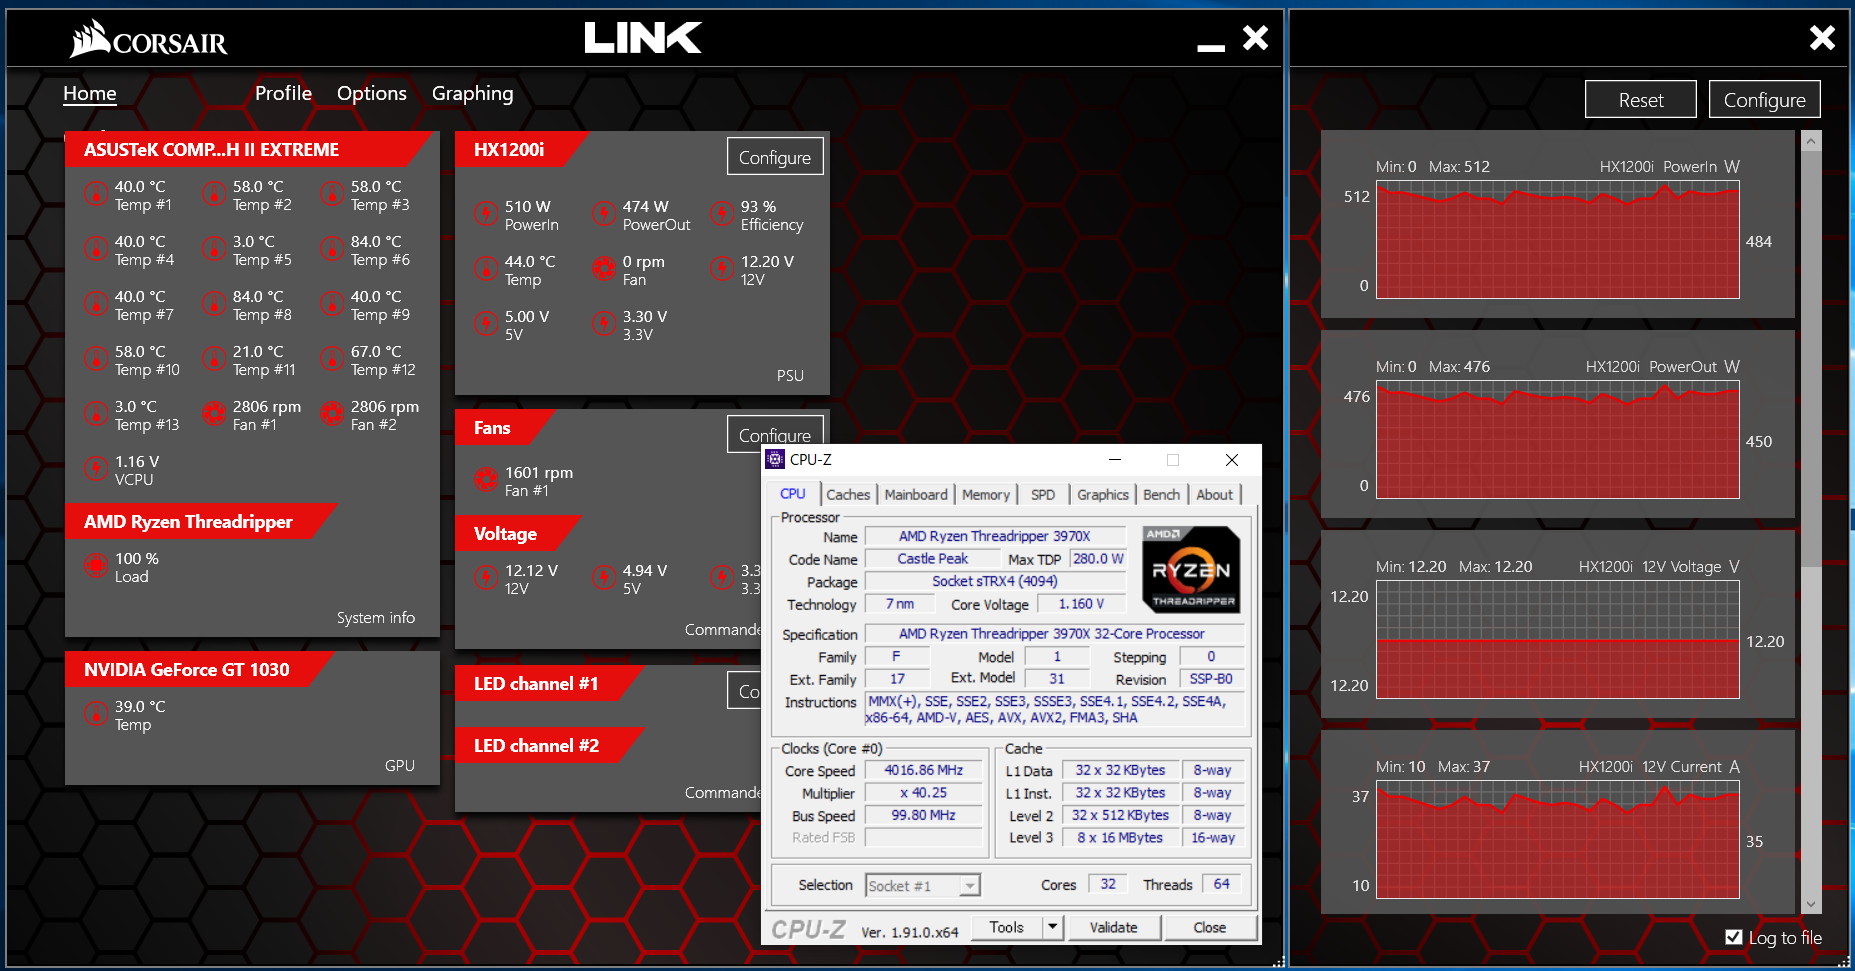Click the HX1200i PowerOut icon
Screen dimensions: 1855x971
point(604,214)
